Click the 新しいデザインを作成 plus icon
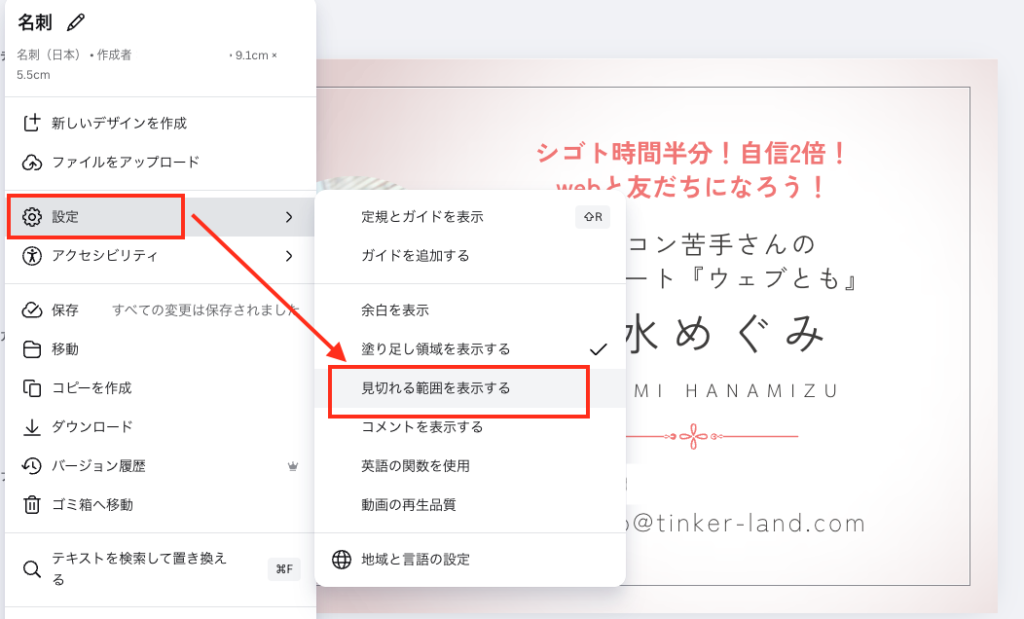 [x=32, y=123]
